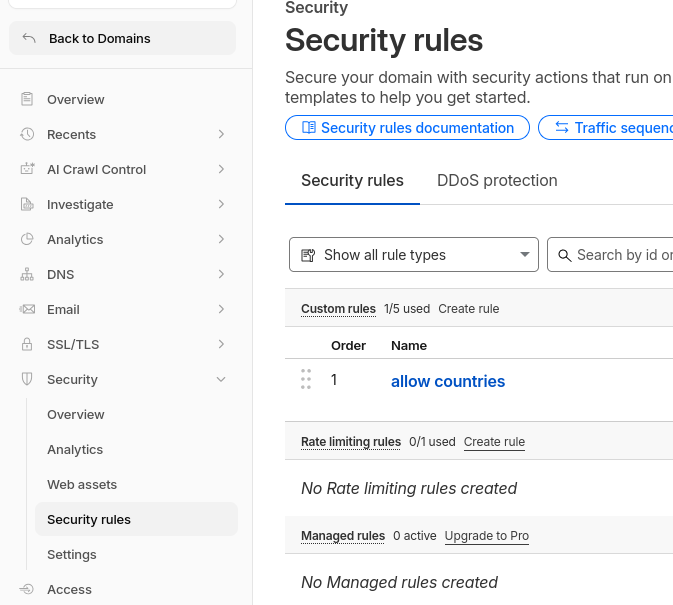673x605 pixels.
Task: Click the DNS network tree icon
Action: click(27, 274)
